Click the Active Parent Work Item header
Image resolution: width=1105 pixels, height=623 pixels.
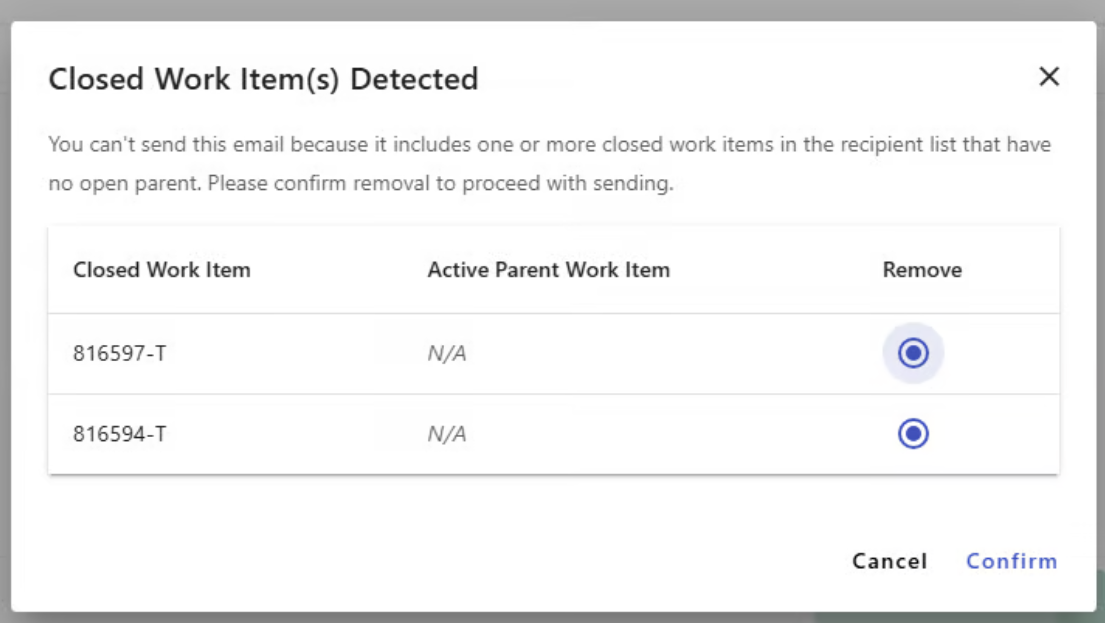click(x=548, y=270)
